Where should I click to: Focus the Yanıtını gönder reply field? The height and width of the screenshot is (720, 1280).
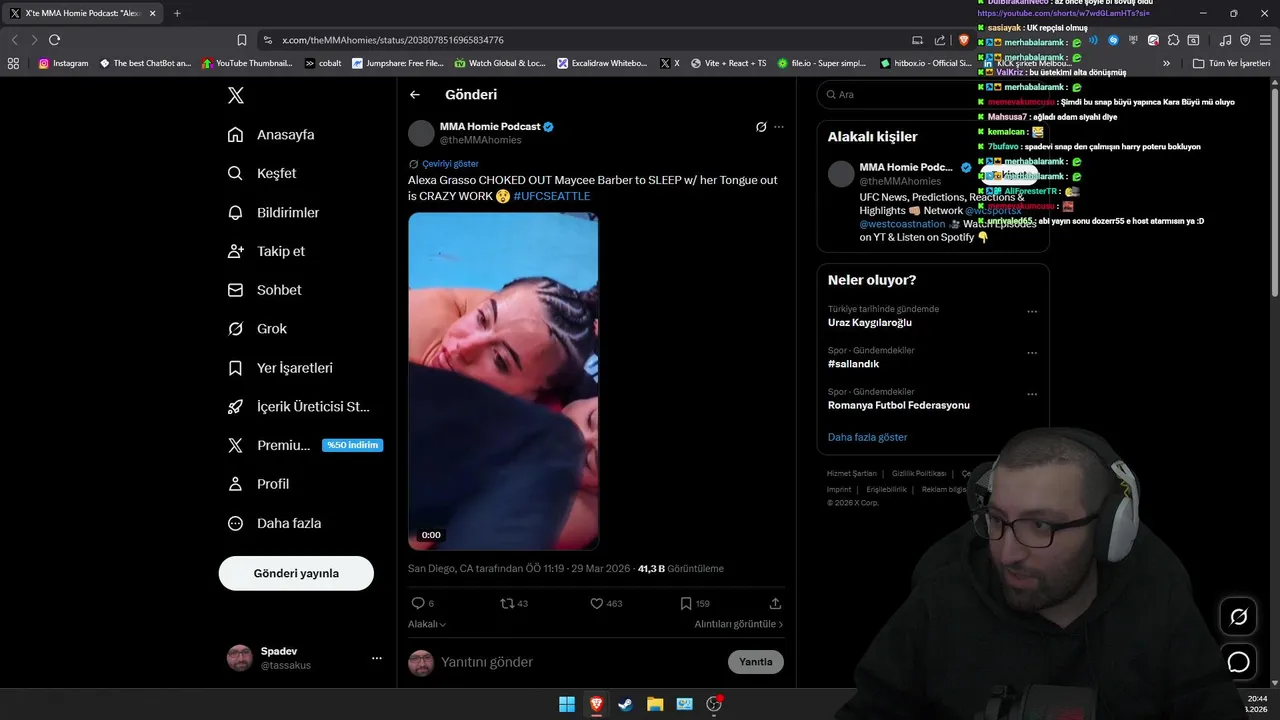tap(580, 662)
